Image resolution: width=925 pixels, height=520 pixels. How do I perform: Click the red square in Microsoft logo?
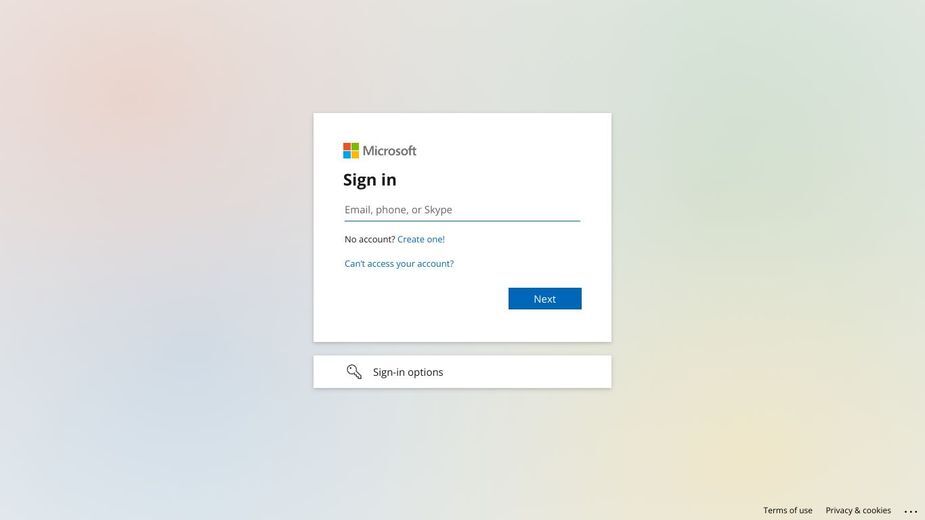click(347, 146)
